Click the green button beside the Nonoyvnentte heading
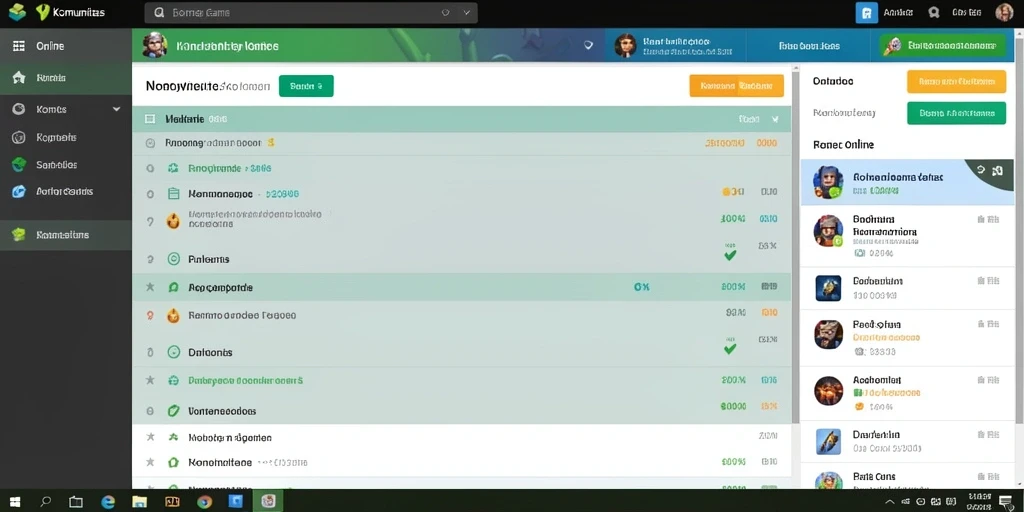1024x512 pixels. pos(306,86)
